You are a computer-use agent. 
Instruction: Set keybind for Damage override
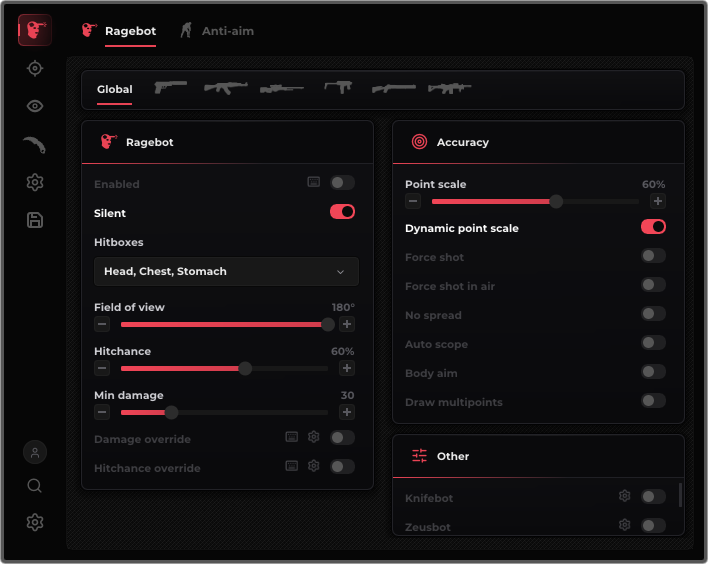point(292,437)
